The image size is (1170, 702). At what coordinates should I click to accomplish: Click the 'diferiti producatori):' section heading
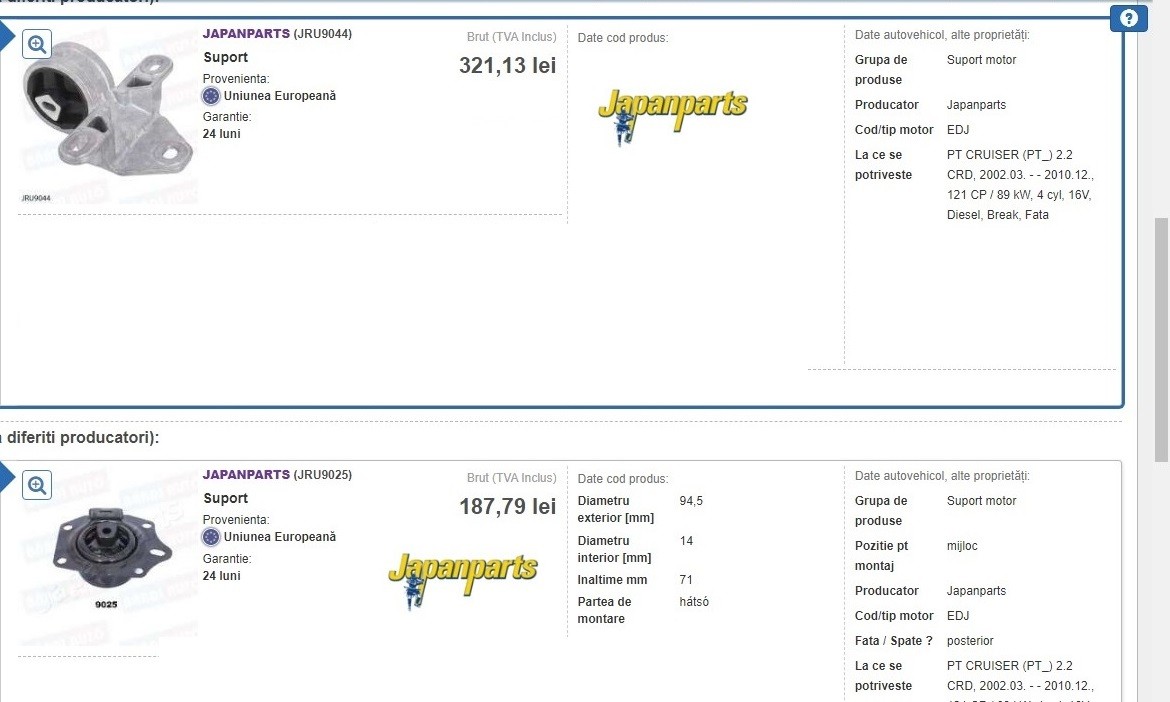pyautogui.click(x=81, y=437)
